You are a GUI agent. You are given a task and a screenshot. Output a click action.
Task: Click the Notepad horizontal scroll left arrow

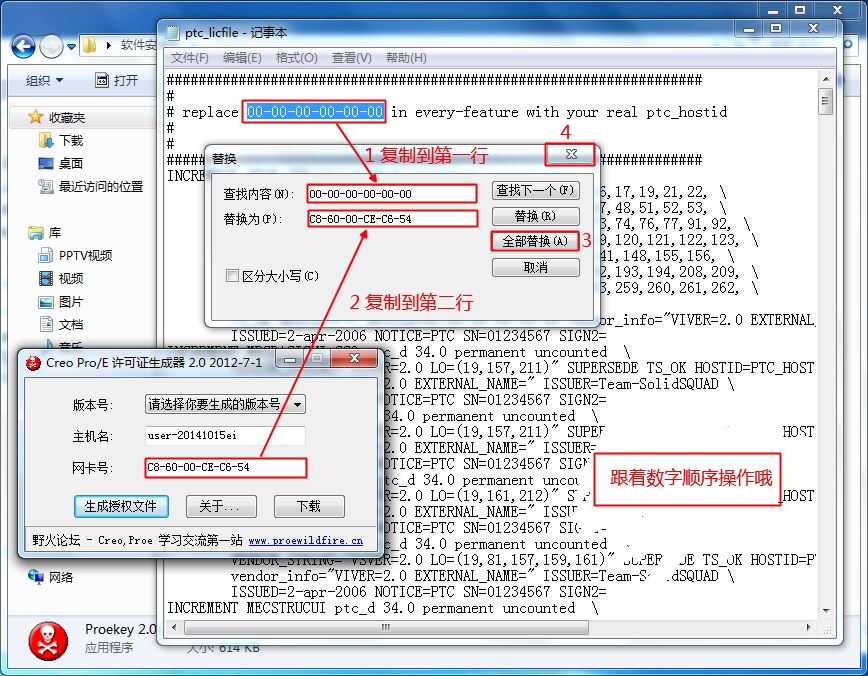coord(174,627)
